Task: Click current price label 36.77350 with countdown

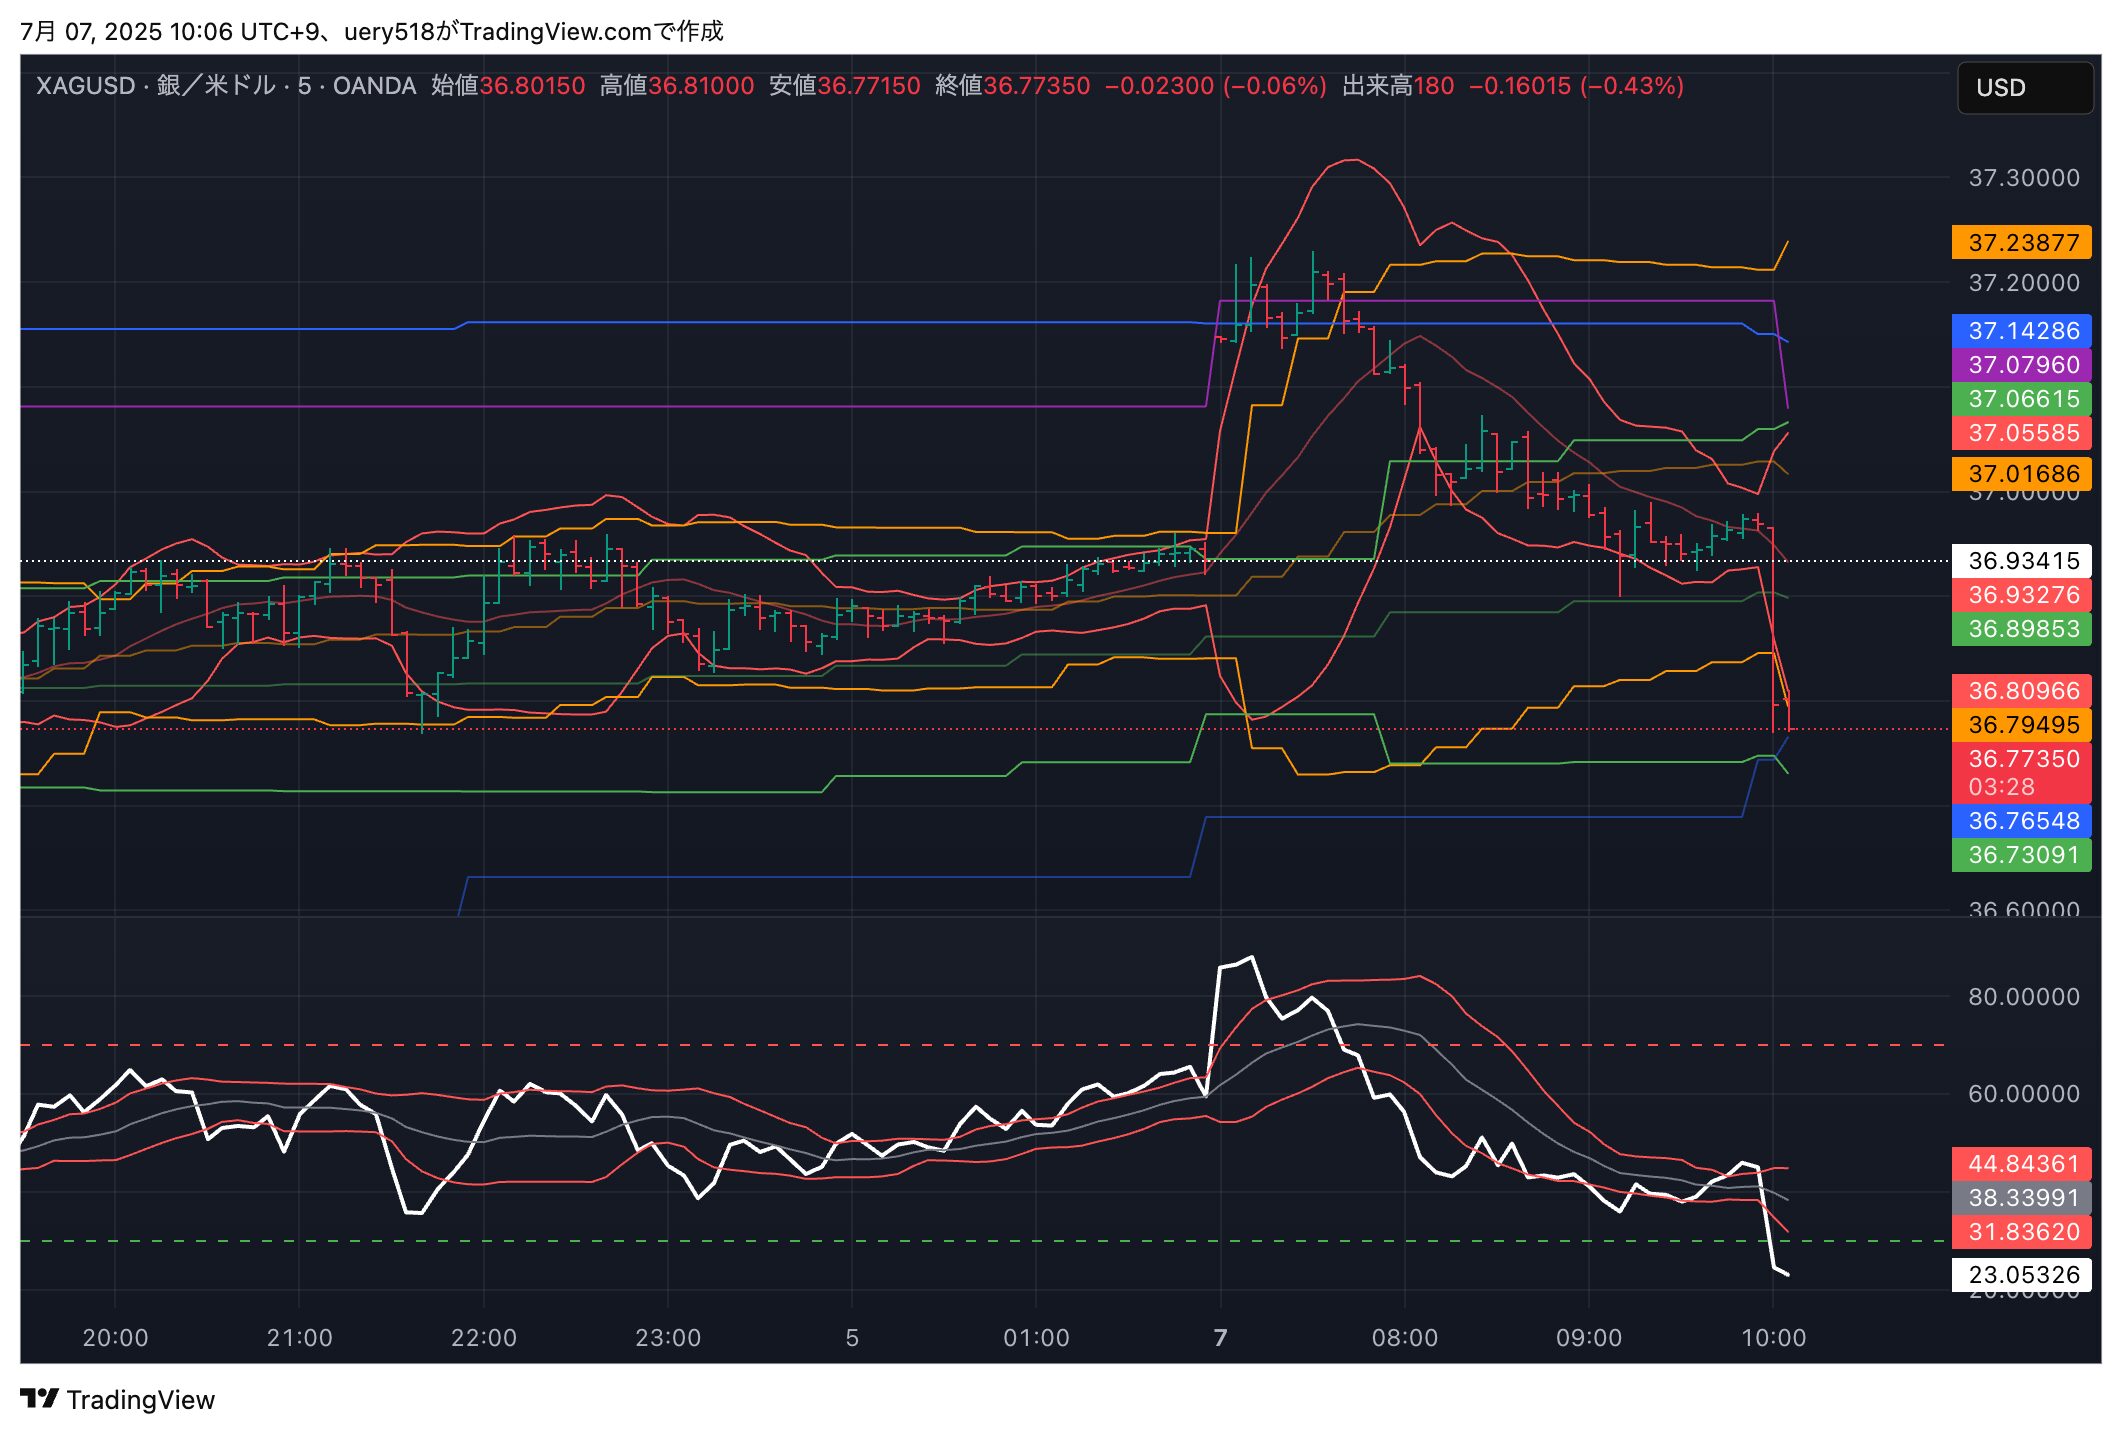Action: pyautogui.click(x=2022, y=772)
